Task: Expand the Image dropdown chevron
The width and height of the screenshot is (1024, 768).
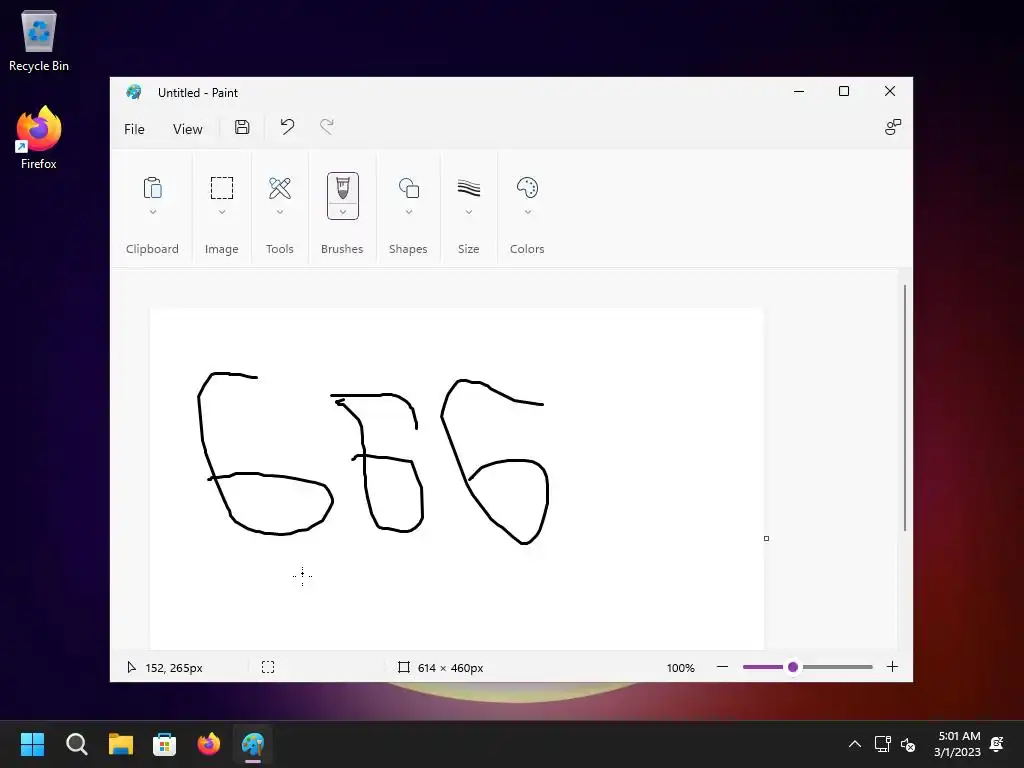Action: [221, 212]
